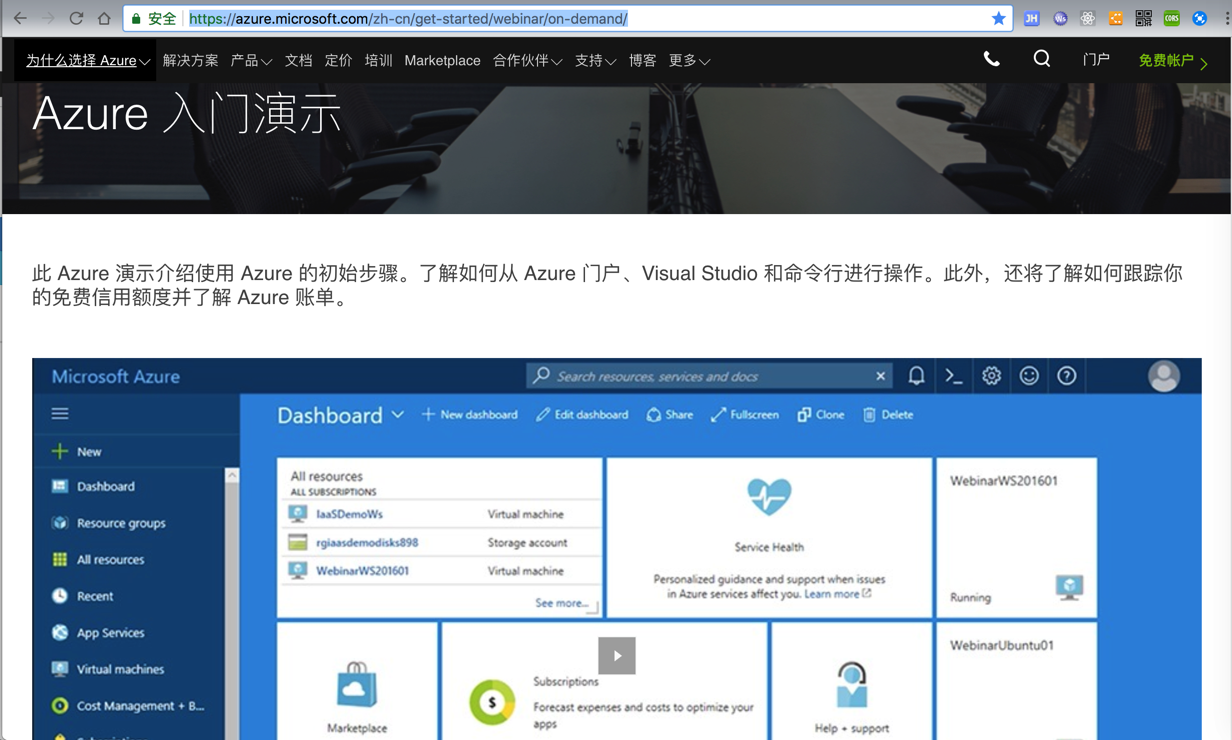Screen dimensions: 1232x740
Task: Open Azure notifications bell
Action: 916,376
